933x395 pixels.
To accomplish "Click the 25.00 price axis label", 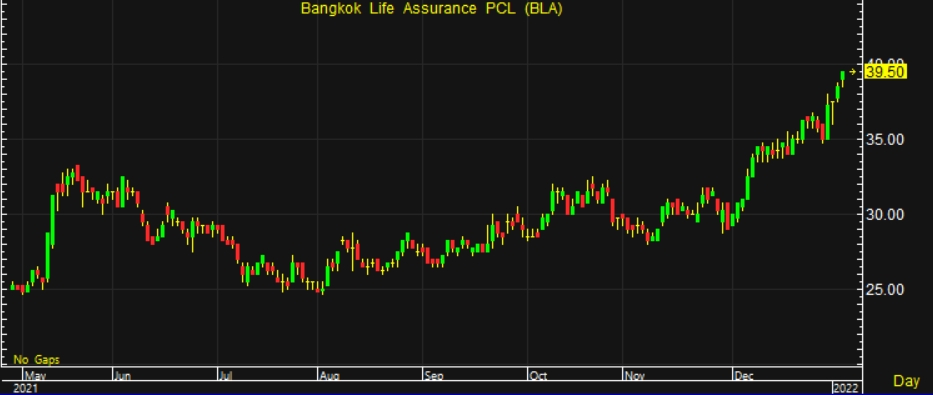I will pos(885,290).
